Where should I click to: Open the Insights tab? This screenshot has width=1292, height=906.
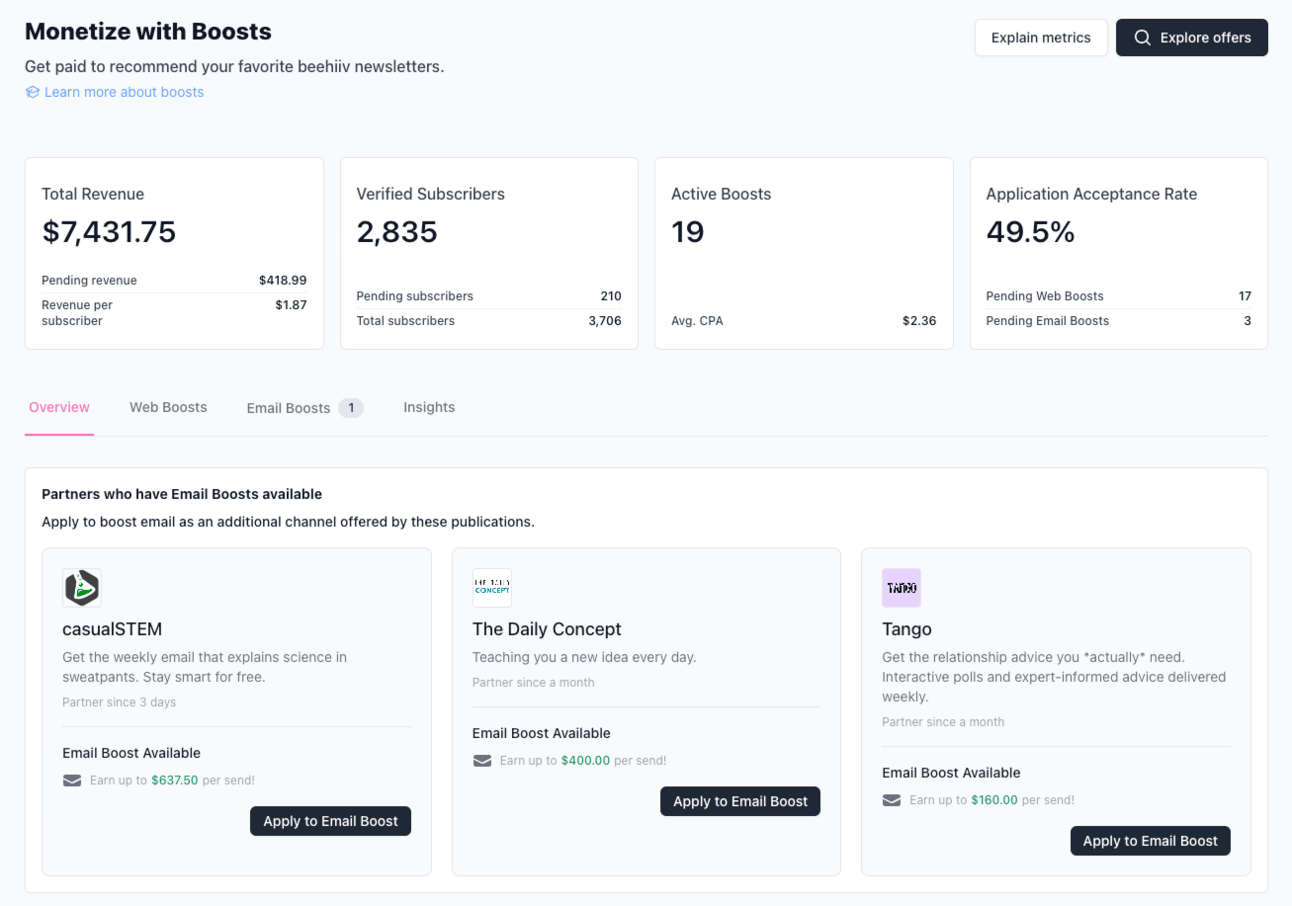tap(429, 407)
